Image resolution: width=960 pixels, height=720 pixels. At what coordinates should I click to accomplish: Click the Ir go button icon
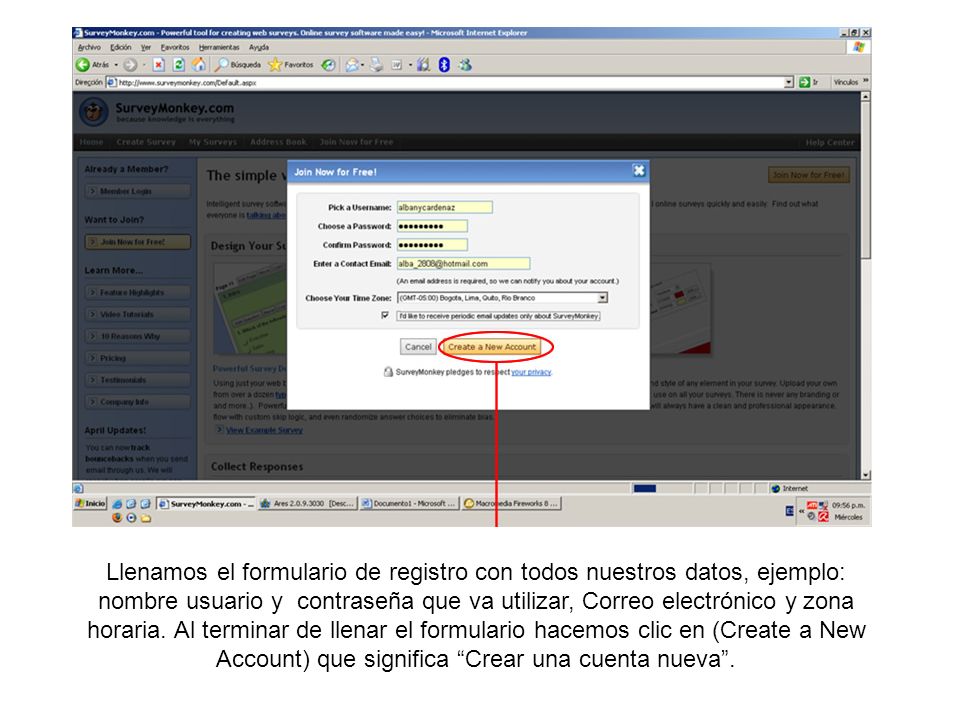click(x=804, y=82)
